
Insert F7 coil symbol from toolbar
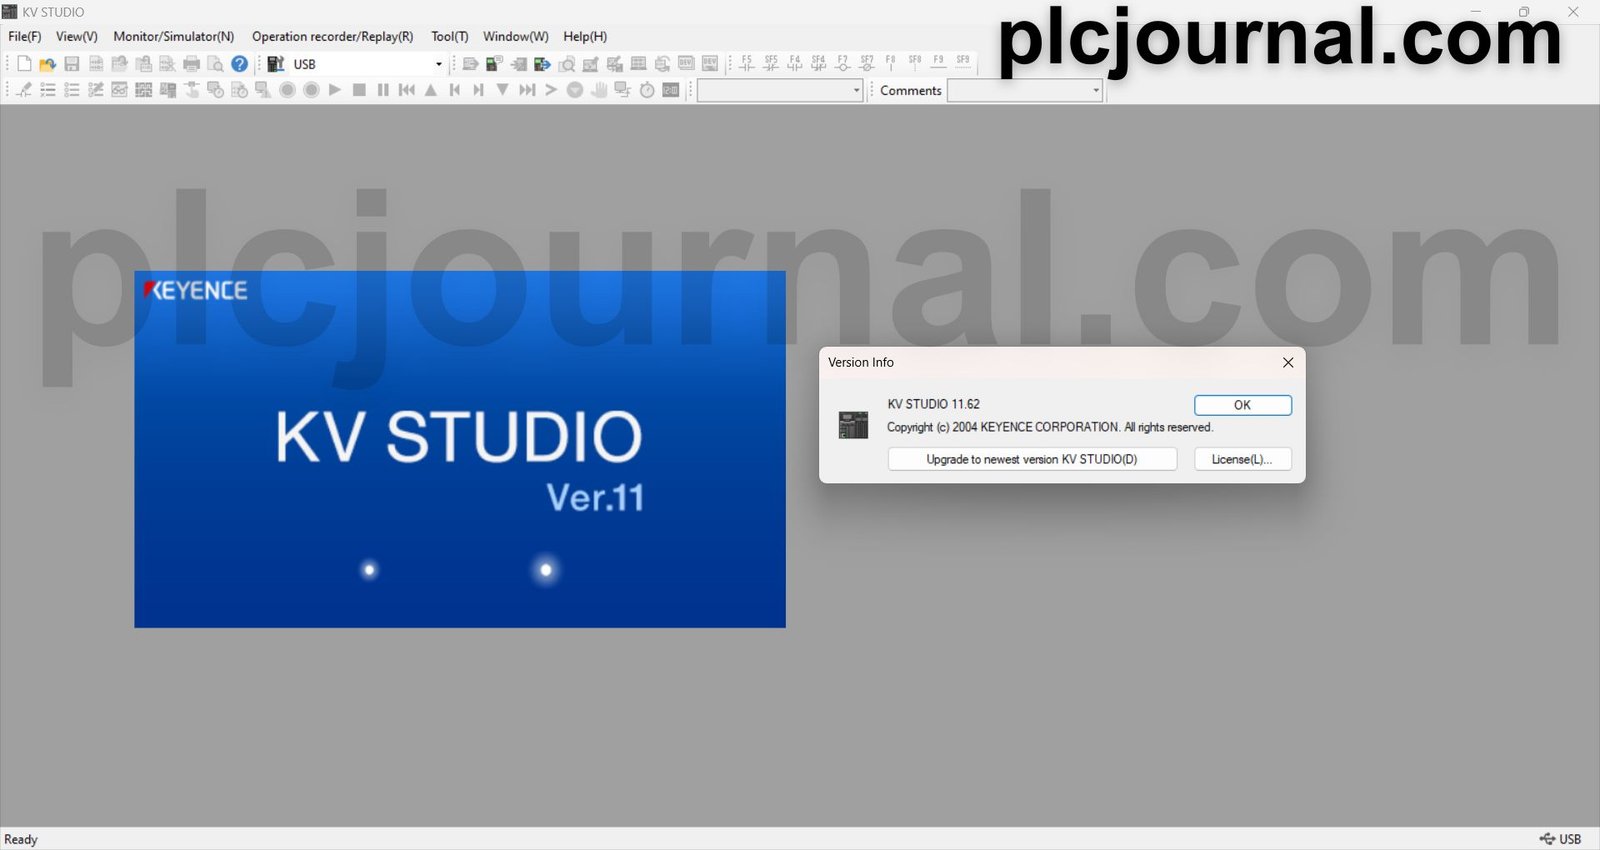(843, 64)
